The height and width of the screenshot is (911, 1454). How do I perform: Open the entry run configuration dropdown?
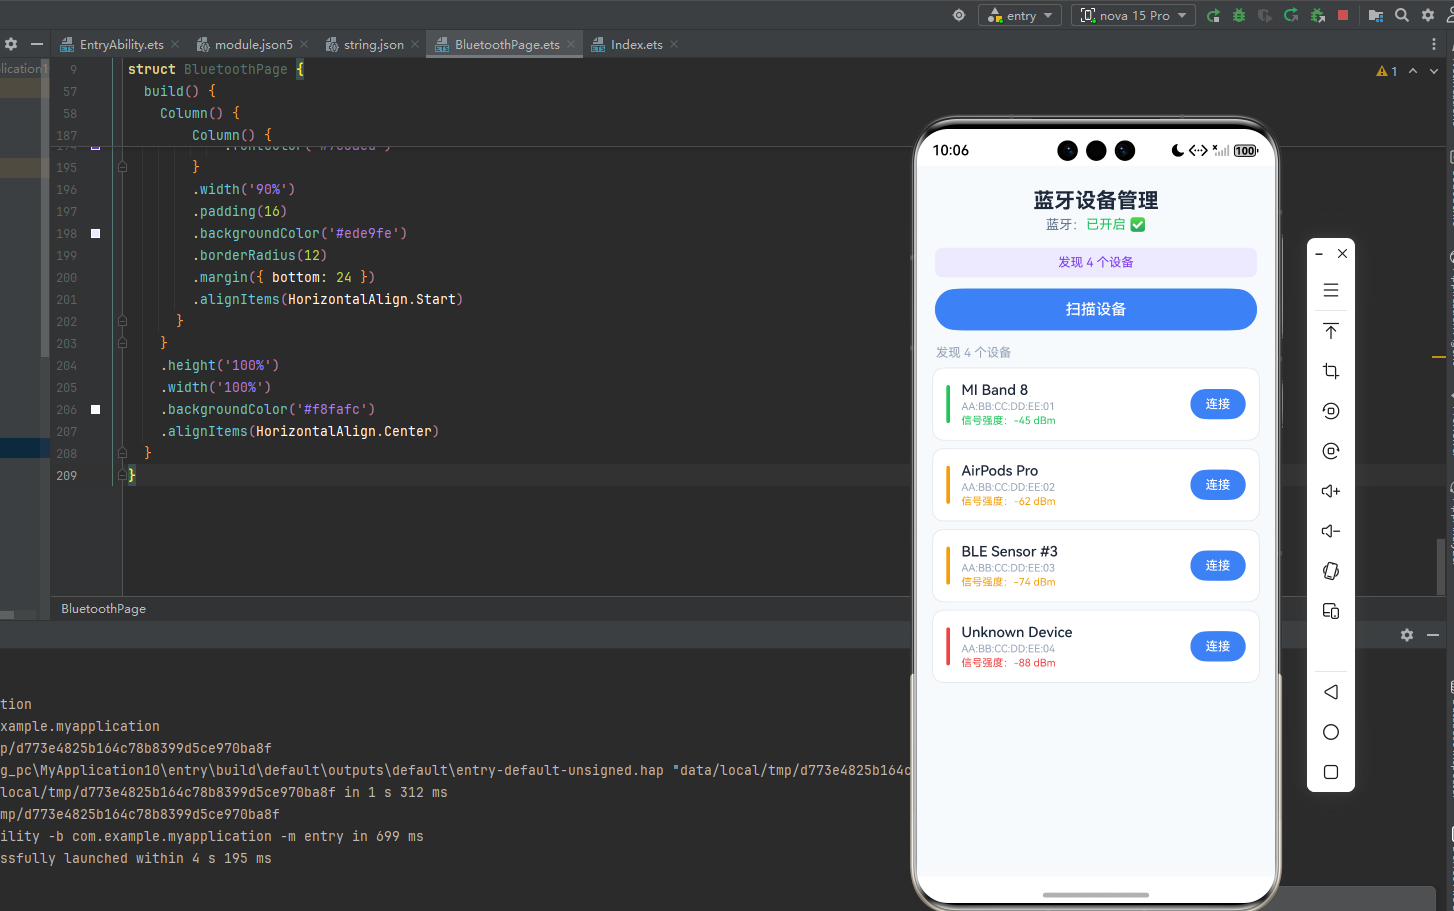pyautogui.click(x=1020, y=15)
